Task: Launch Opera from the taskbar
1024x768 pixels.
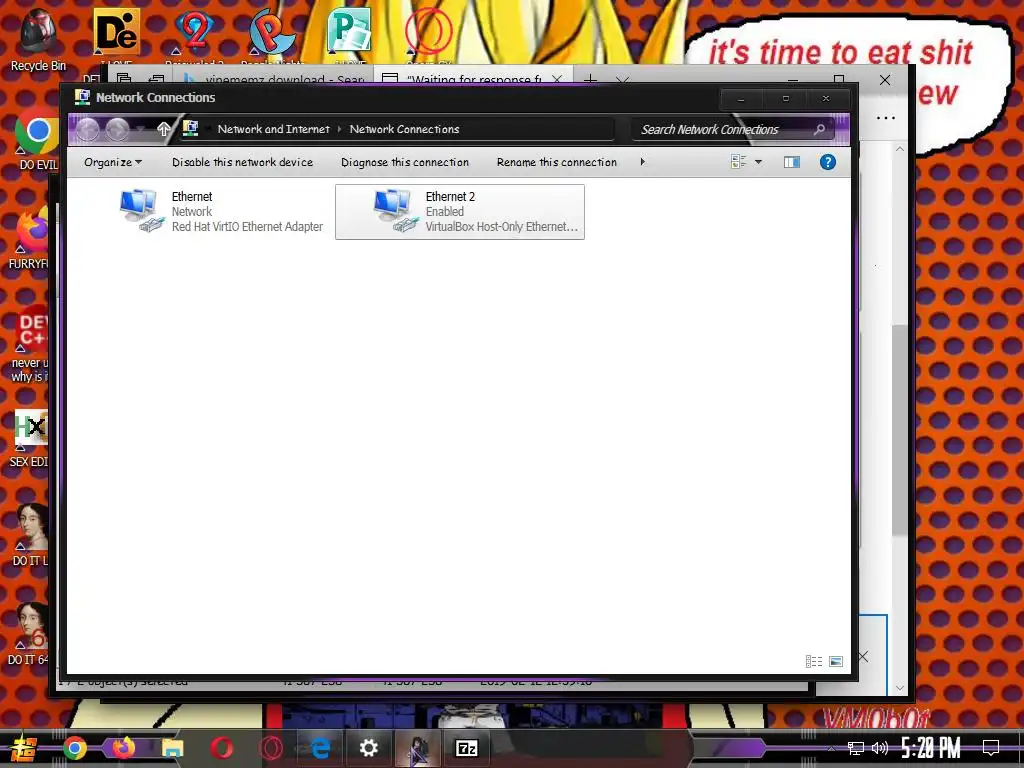Action: tap(222, 748)
